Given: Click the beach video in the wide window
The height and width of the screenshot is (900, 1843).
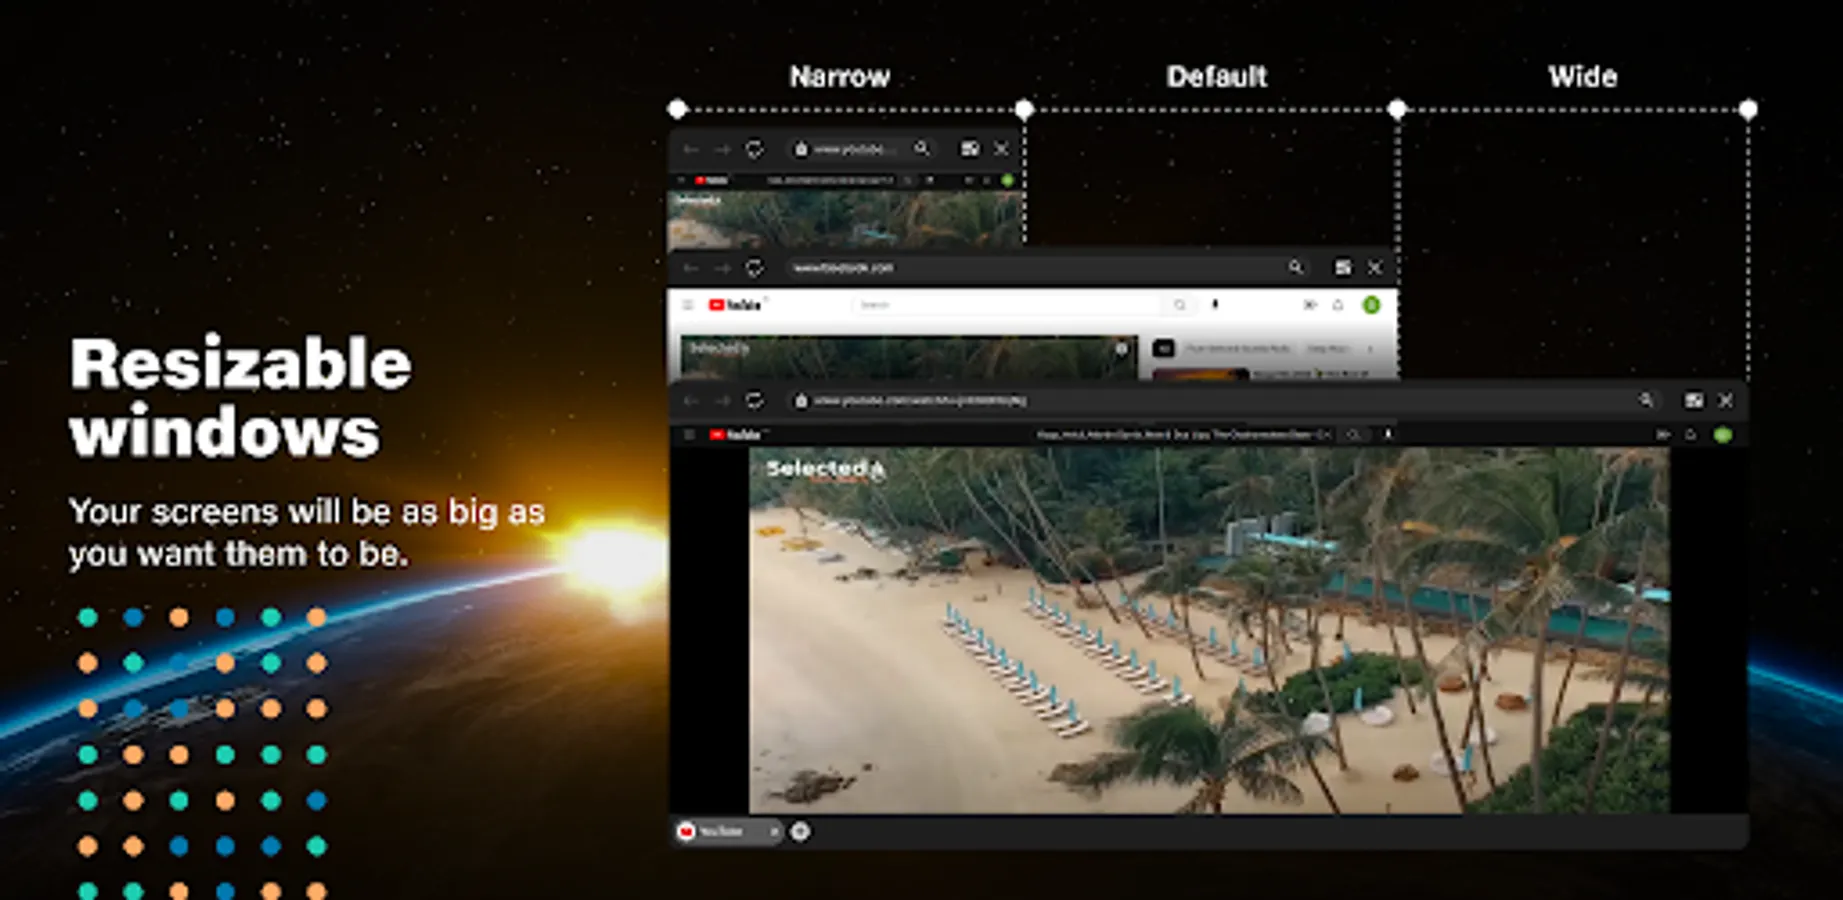Looking at the screenshot, I should pyautogui.click(x=1209, y=630).
